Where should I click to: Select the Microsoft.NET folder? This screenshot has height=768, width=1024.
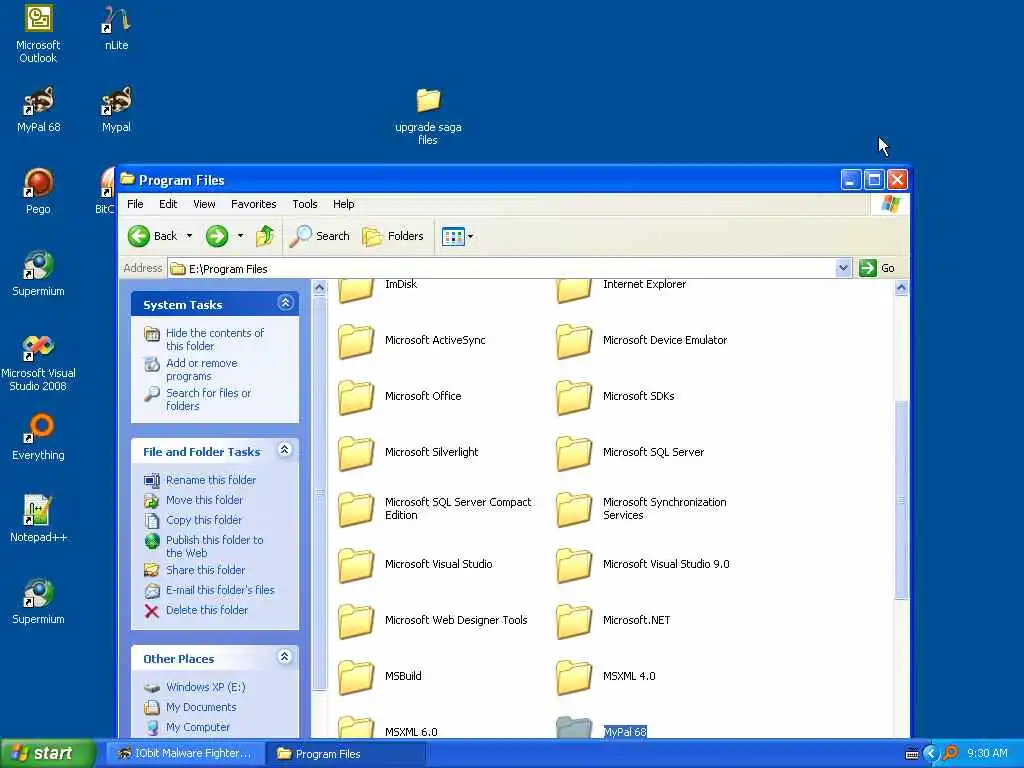click(x=613, y=620)
